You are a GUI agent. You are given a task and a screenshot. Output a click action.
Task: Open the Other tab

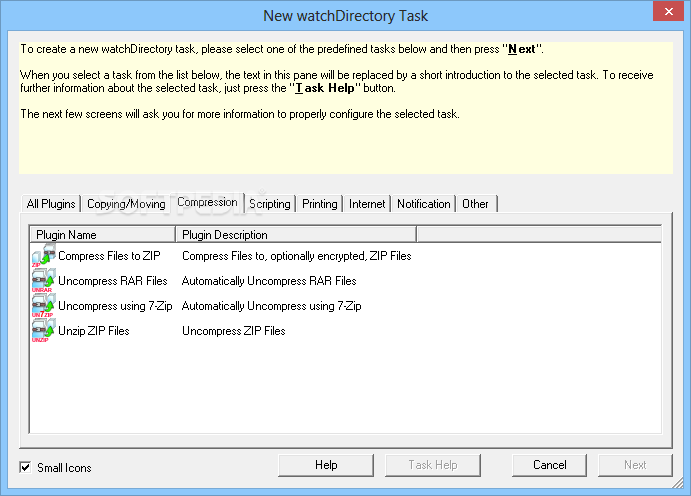pos(475,204)
